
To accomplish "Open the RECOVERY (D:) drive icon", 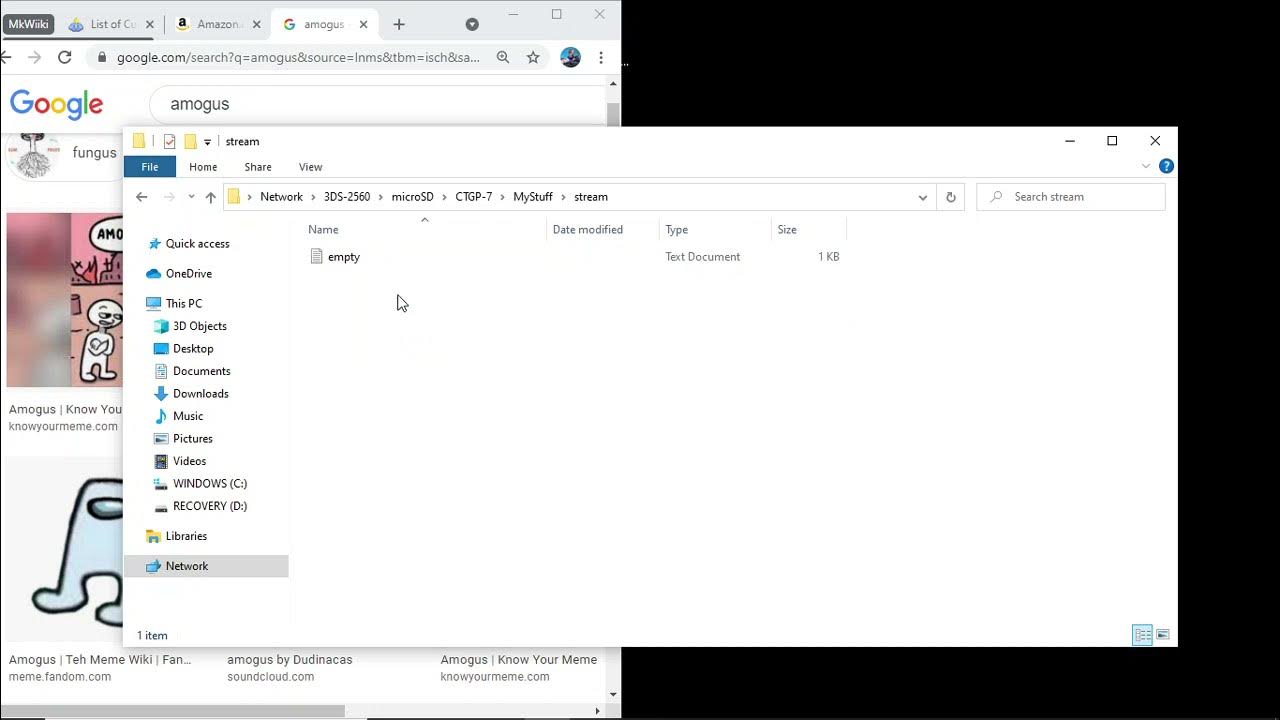I will 161,506.
